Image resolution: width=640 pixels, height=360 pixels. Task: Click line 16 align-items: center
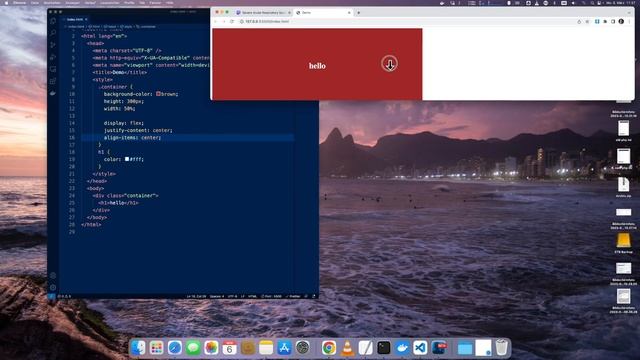(x=132, y=138)
